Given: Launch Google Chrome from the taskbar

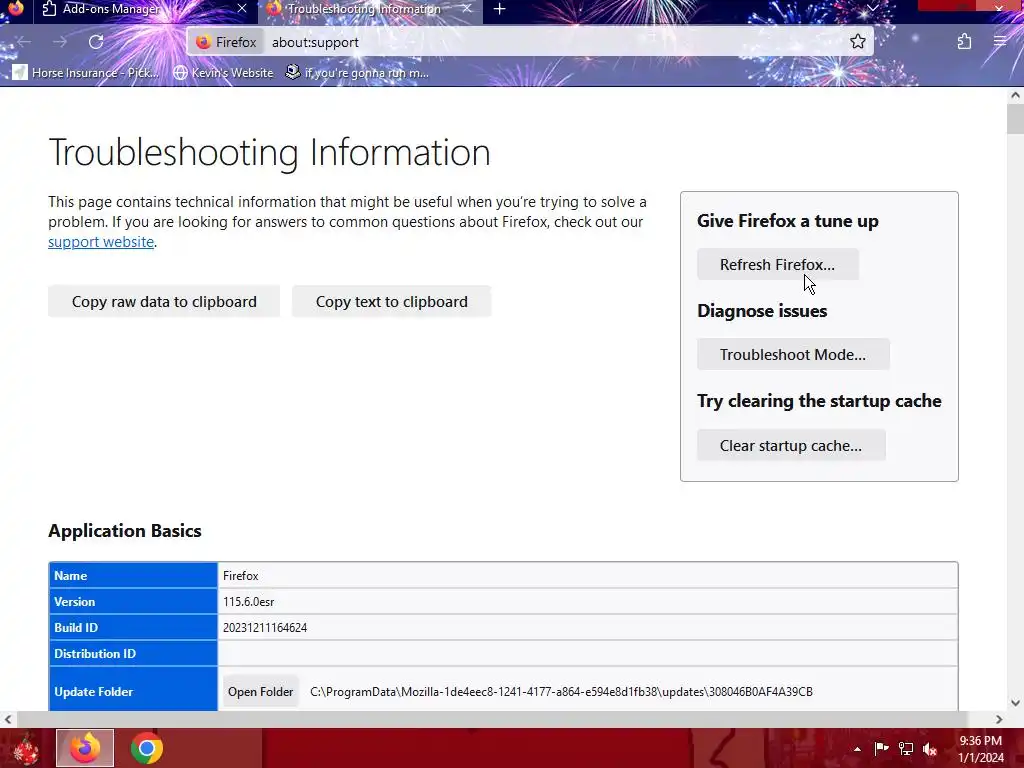Looking at the screenshot, I should 146,748.
